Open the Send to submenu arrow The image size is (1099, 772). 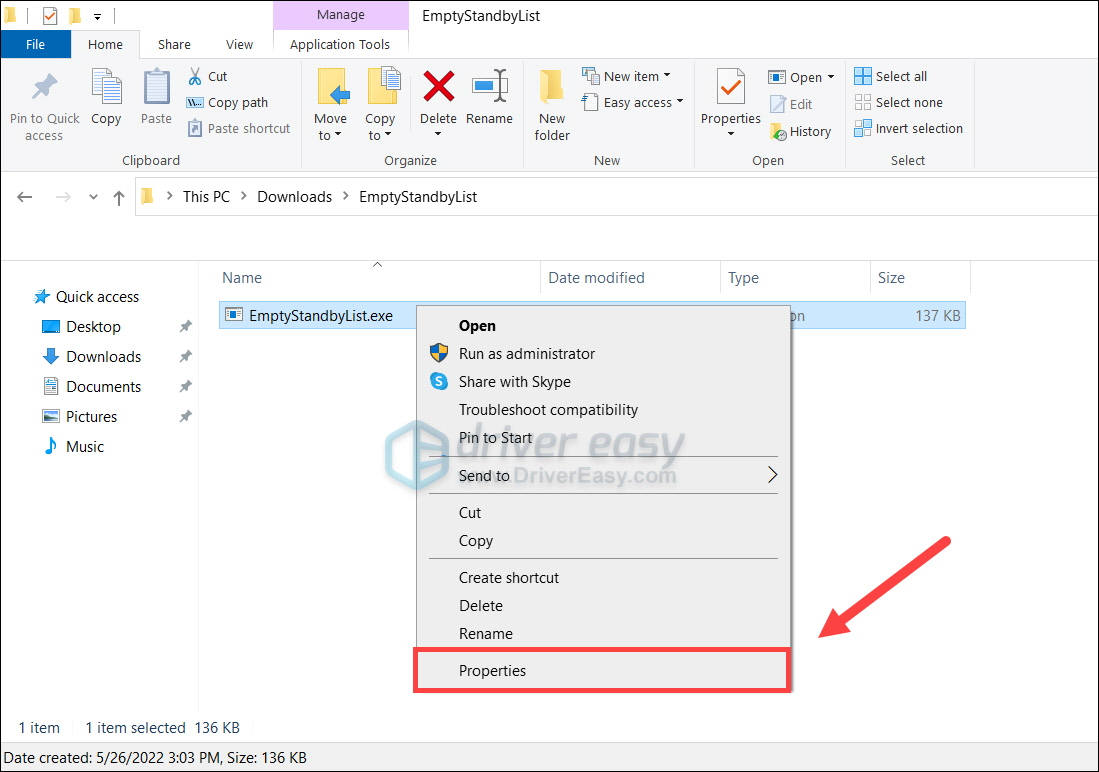(771, 476)
